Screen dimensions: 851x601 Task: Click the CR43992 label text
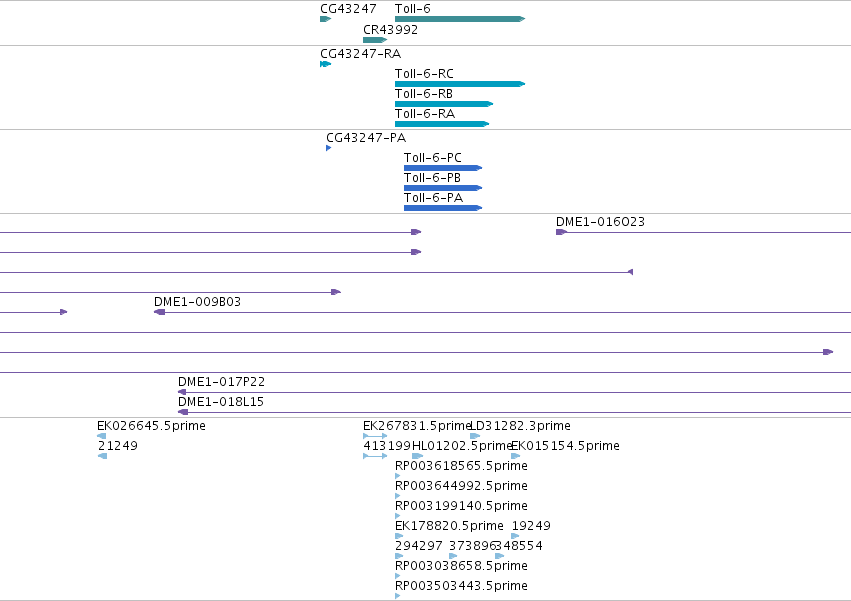(x=391, y=30)
